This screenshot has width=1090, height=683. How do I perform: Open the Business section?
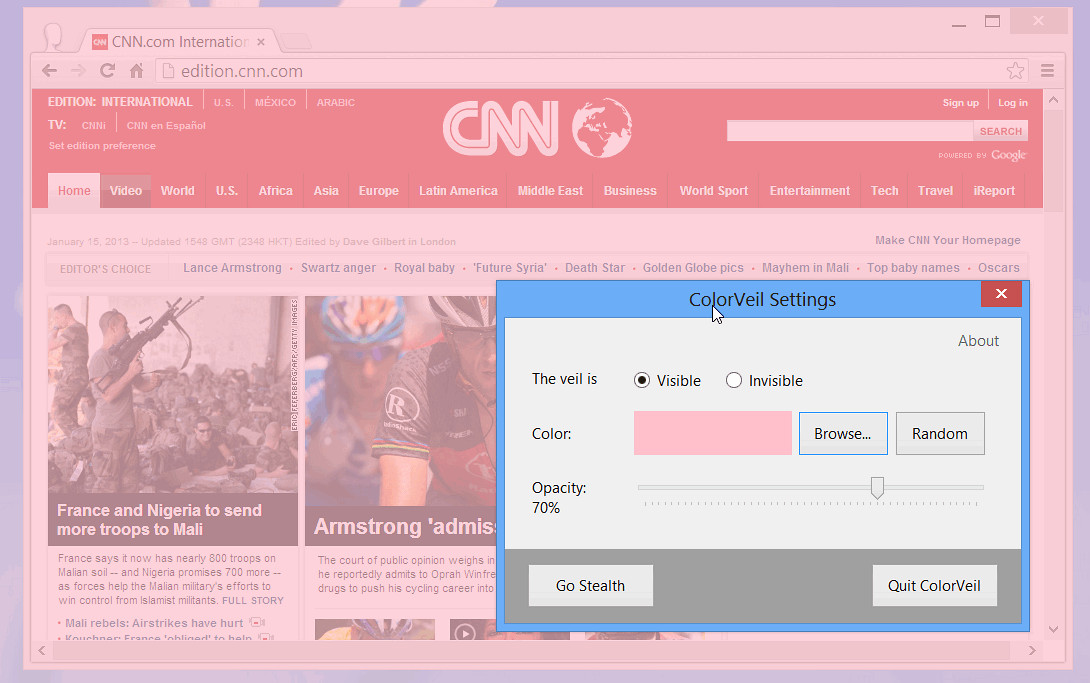[630, 190]
